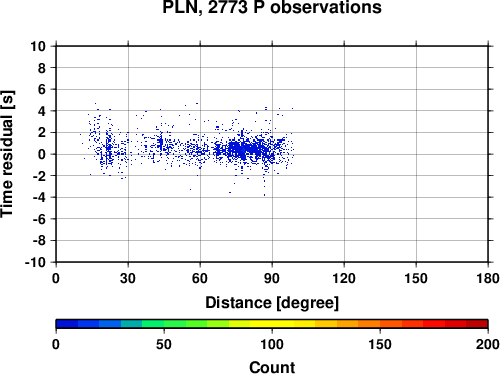Viewport: 500px width, 374px height.
Task: Click the 'Distance [degree]' x-axis label
Action: 272,303
